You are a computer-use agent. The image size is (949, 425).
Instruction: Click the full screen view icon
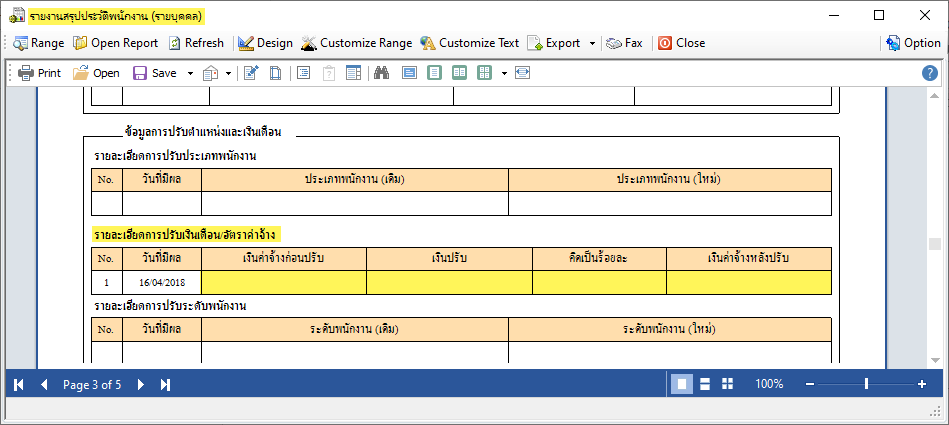click(x=410, y=73)
